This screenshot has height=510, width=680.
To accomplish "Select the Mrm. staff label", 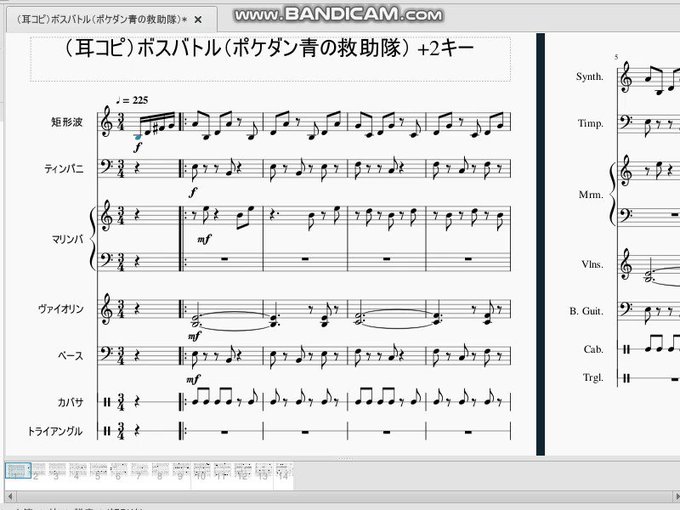I will 591,195.
